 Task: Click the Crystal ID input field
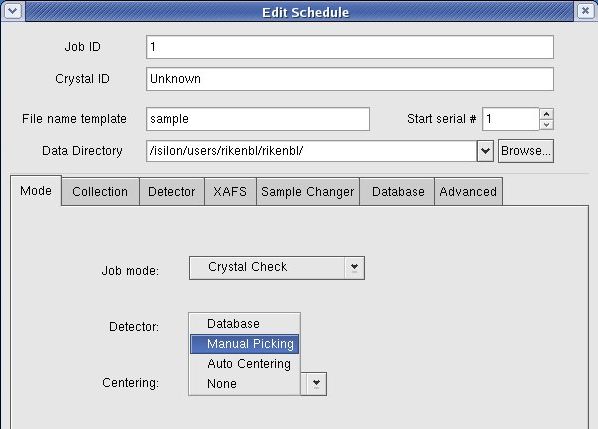(x=350, y=79)
